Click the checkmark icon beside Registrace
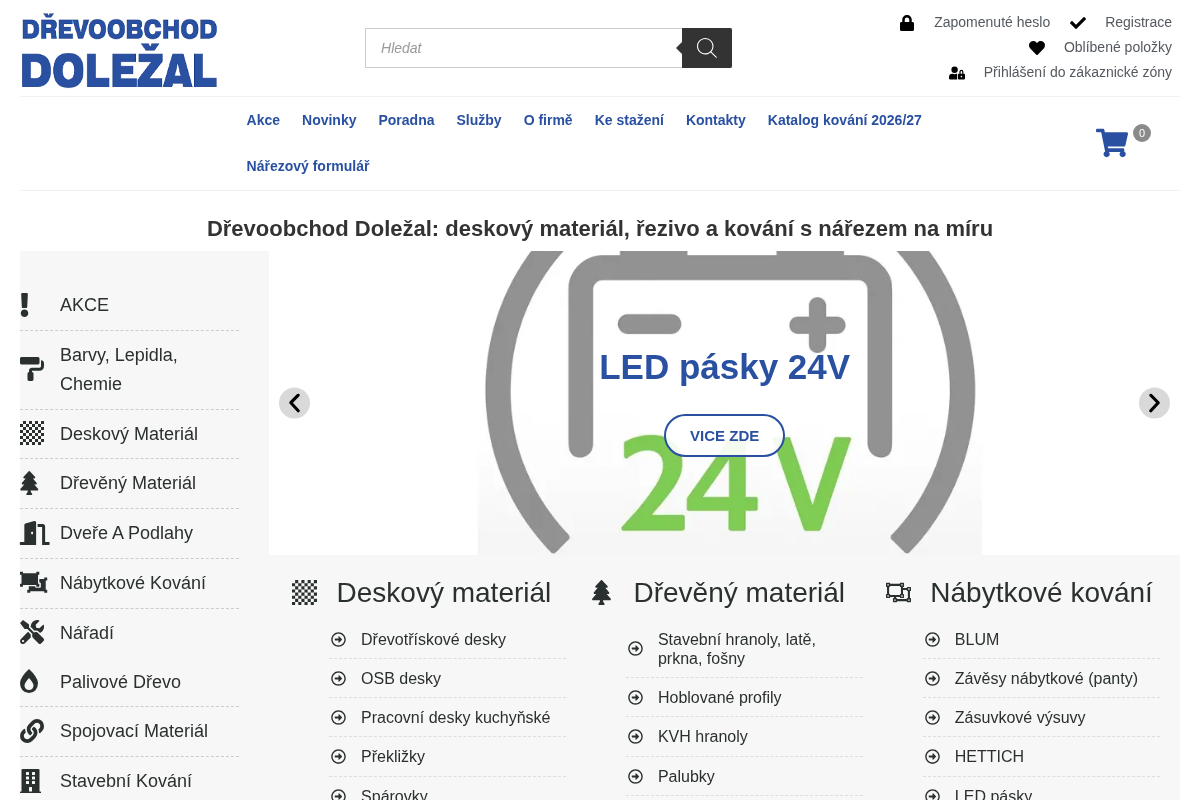The height and width of the screenshot is (800, 1200). [x=1078, y=23]
